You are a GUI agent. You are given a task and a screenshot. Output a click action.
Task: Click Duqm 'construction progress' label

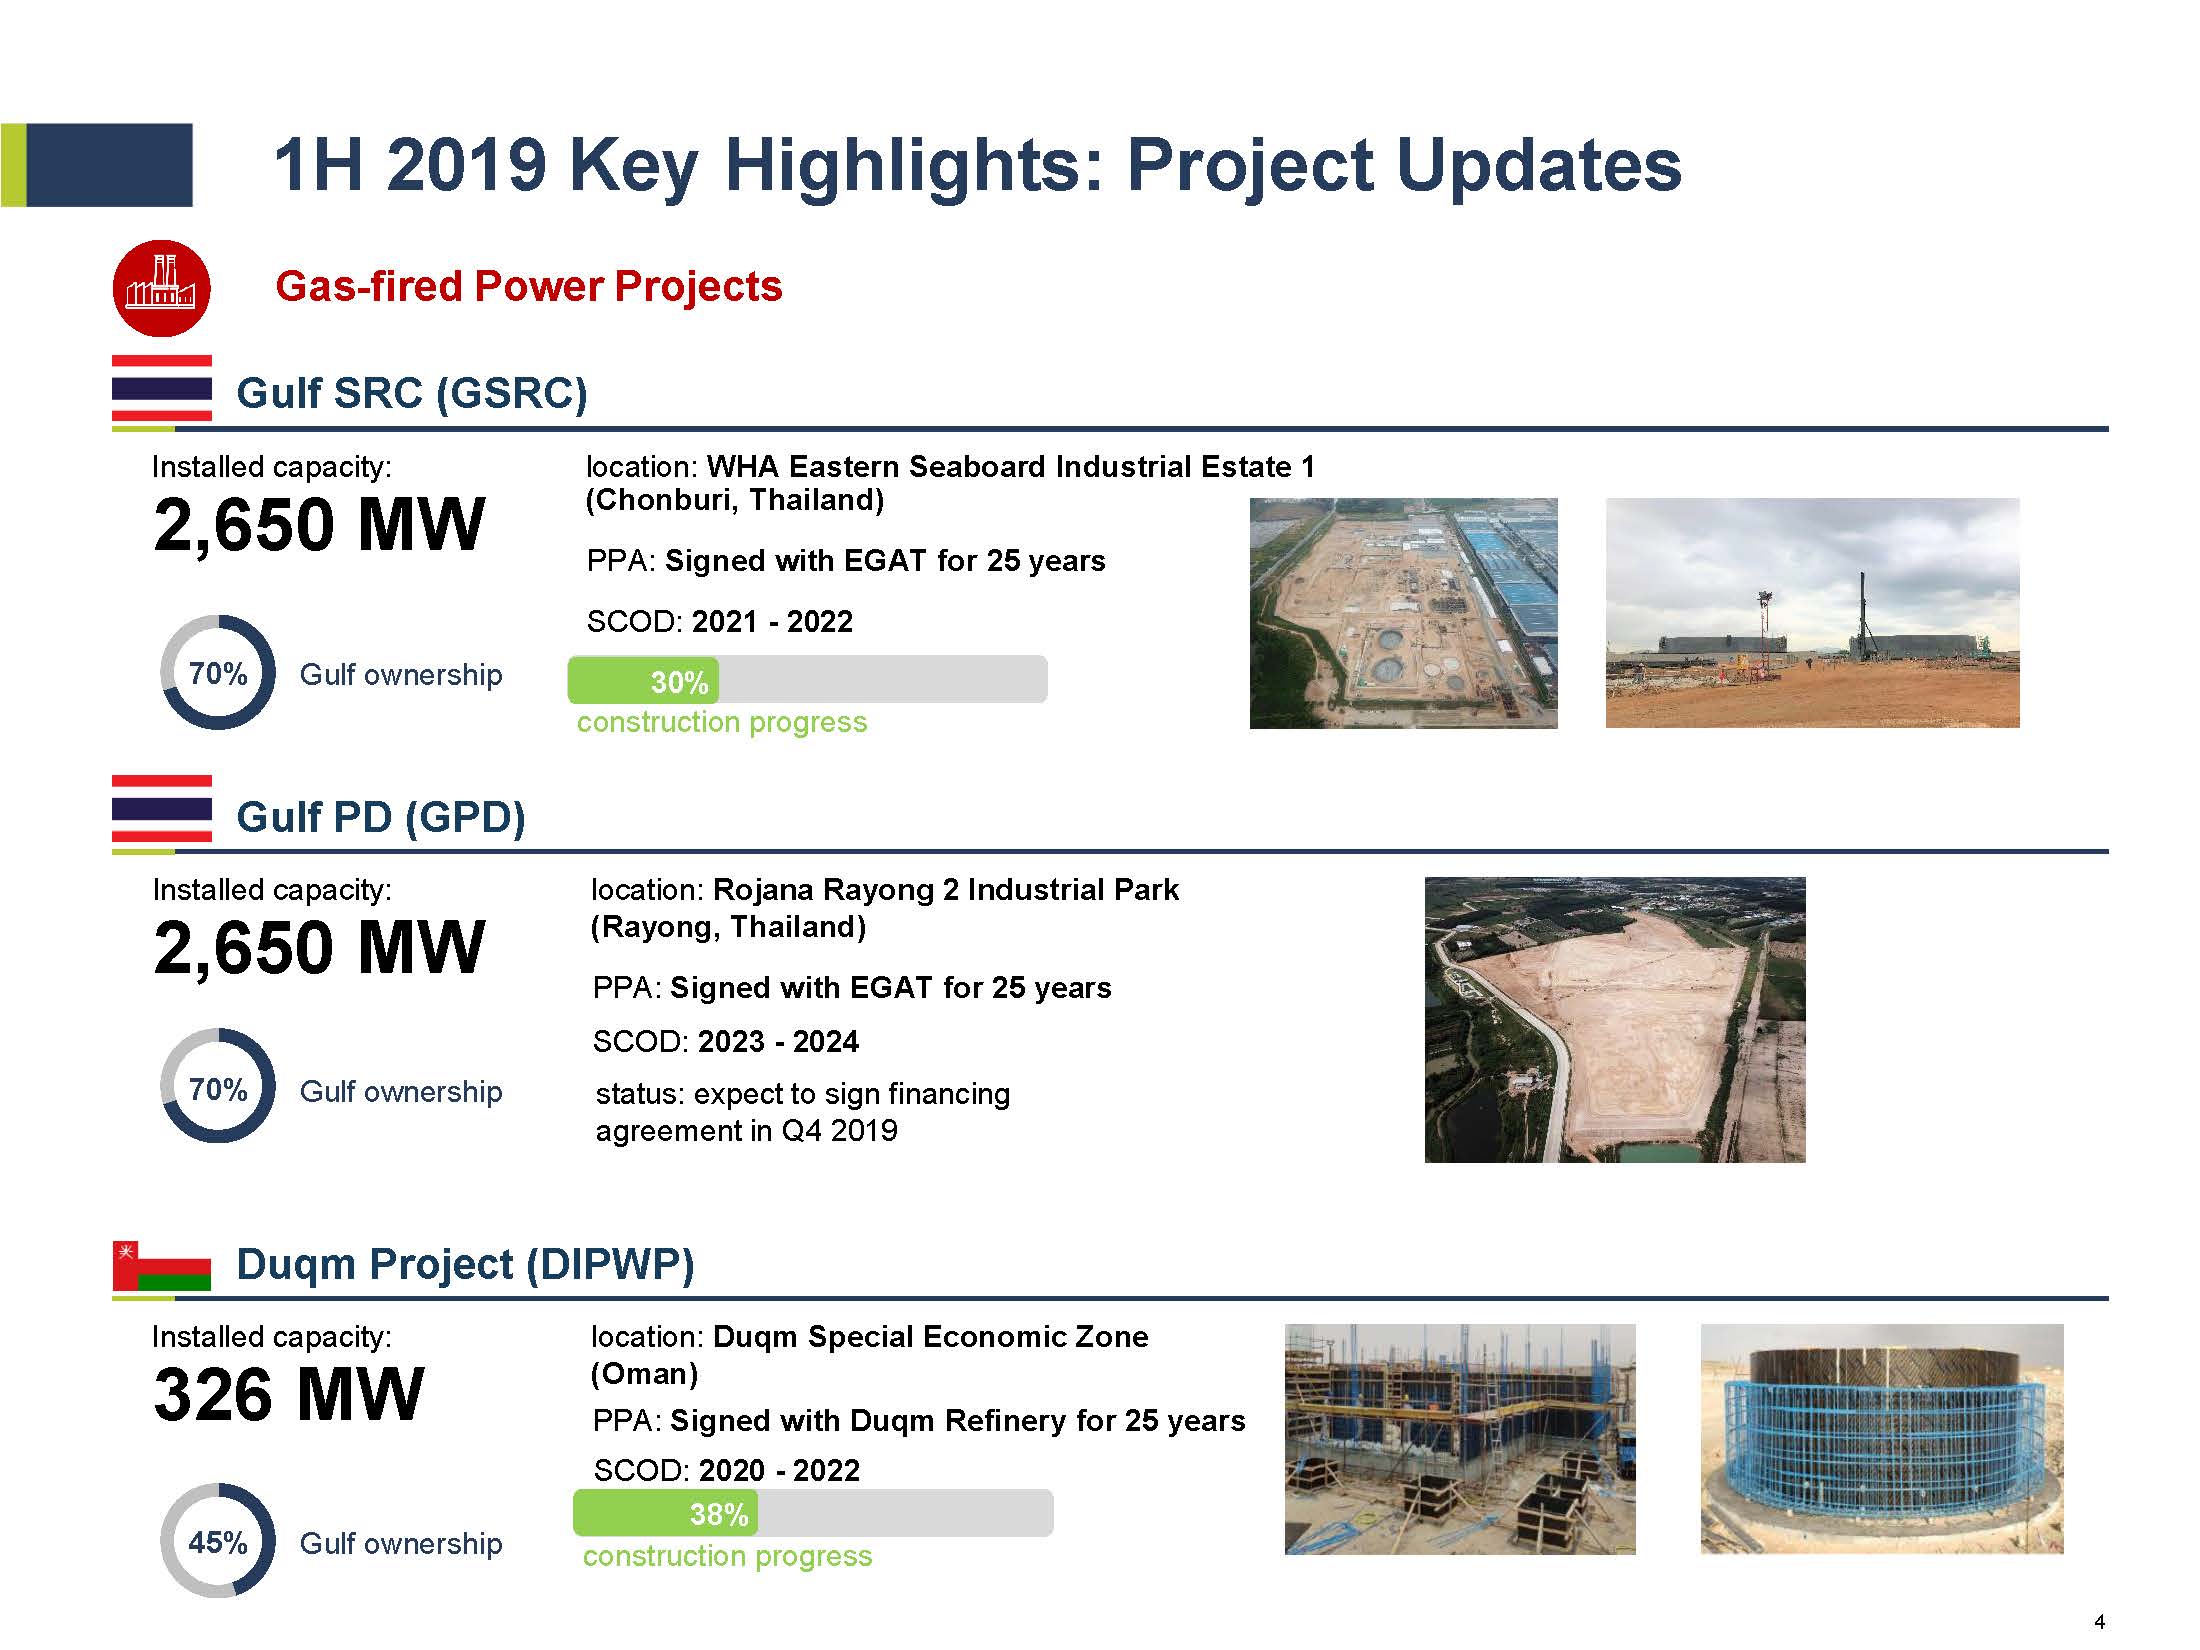point(728,1557)
